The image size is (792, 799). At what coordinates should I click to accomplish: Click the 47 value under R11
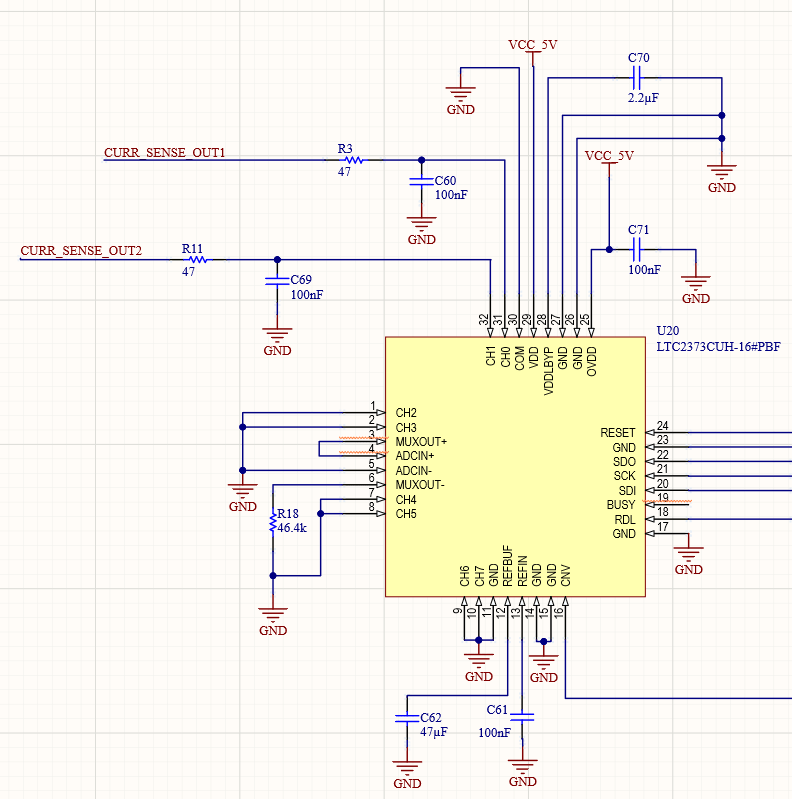189,272
